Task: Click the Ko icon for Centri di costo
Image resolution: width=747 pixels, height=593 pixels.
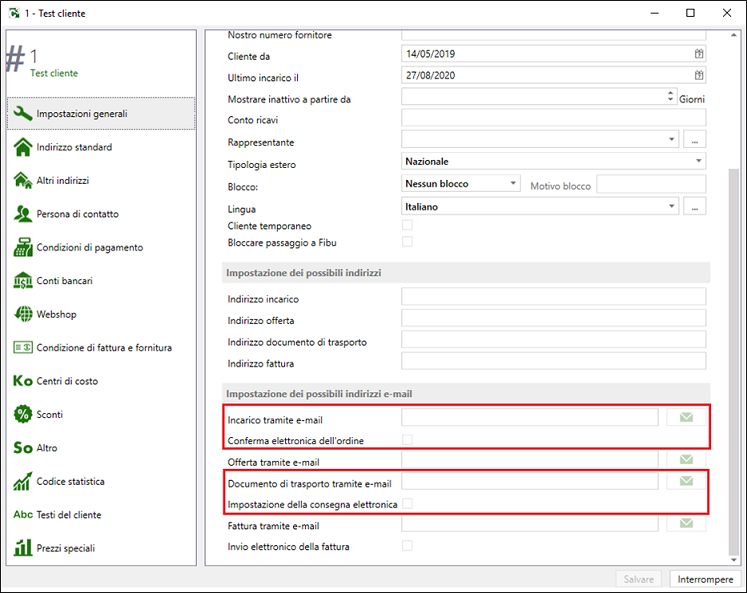Action: 22,381
